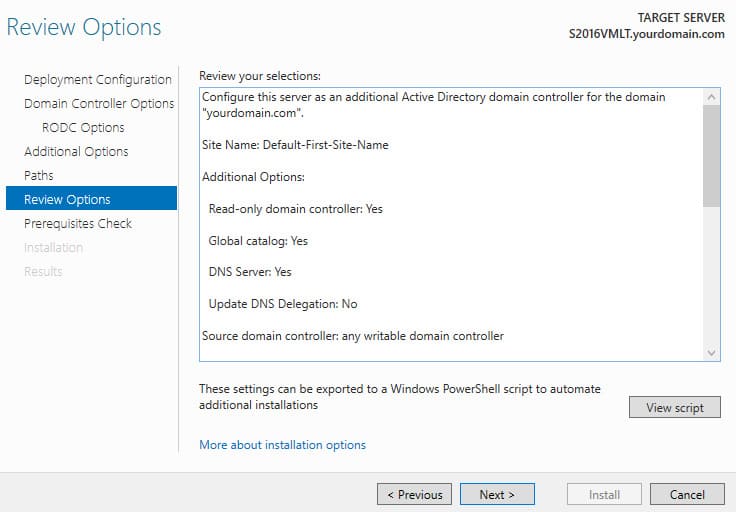
Task: Click the Source domain controller line
Action: [353, 336]
